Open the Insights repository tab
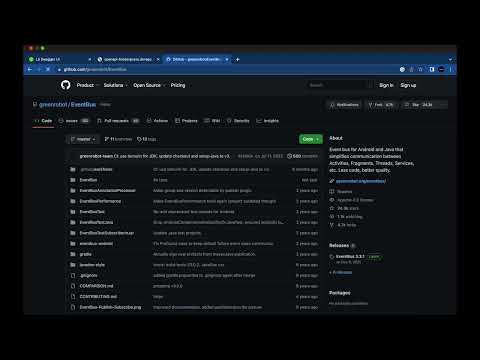The height and width of the screenshot is (360, 480). [x=267, y=121]
